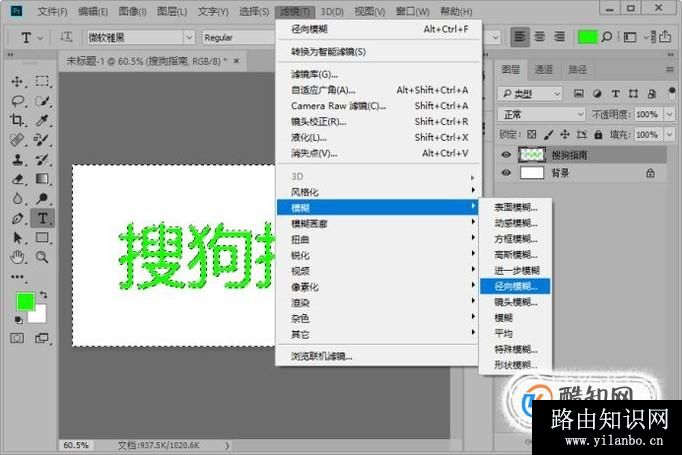Swap foreground and background colors
The height and width of the screenshot is (455, 682).
[x=43, y=294]
